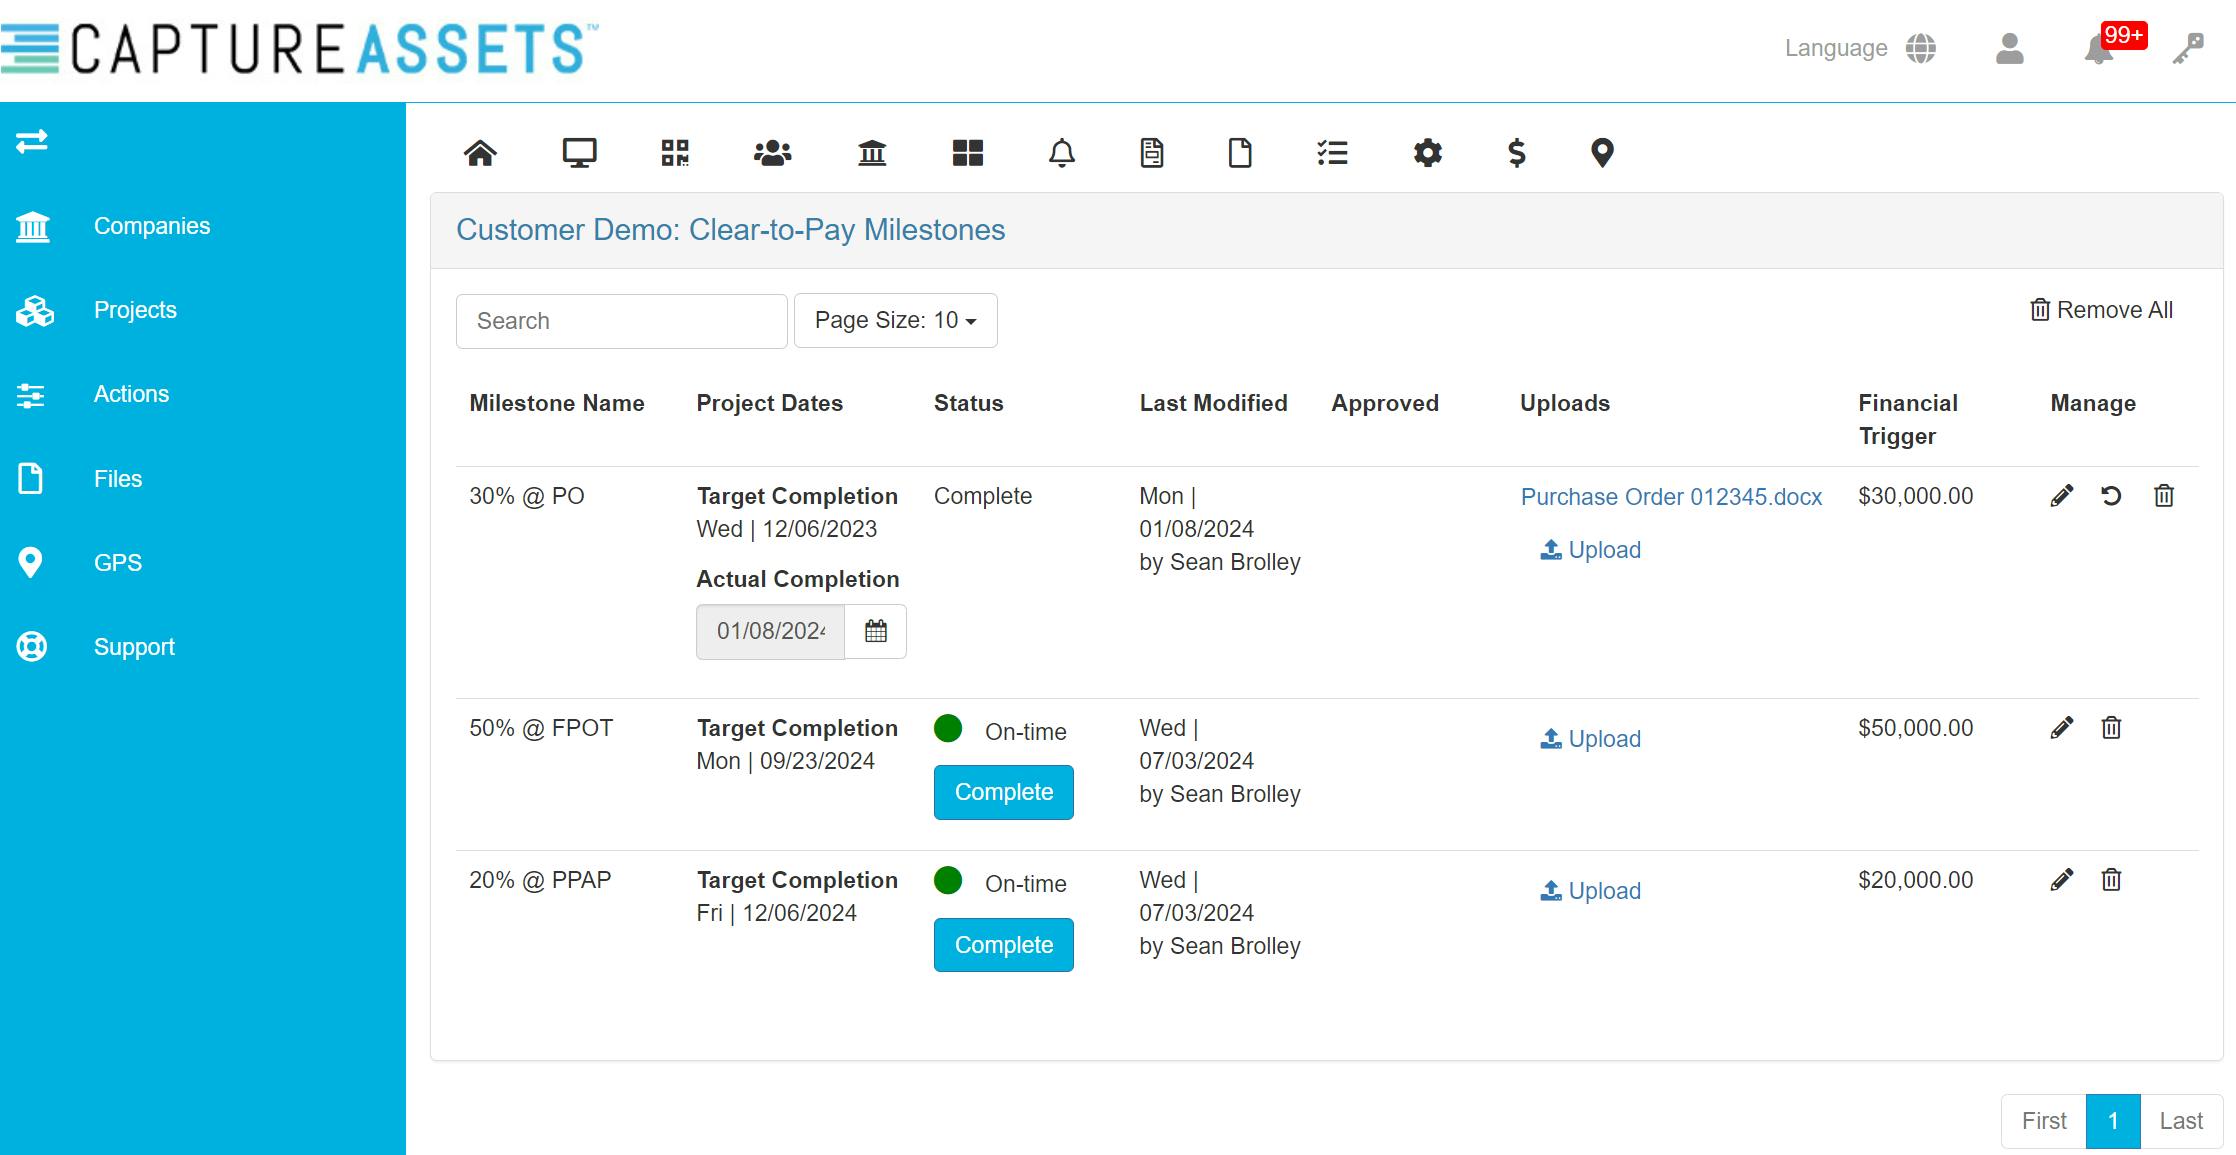Open the Home icon in the toolbar
This screenshot has width=2236, height=1155.
point(480,153)
